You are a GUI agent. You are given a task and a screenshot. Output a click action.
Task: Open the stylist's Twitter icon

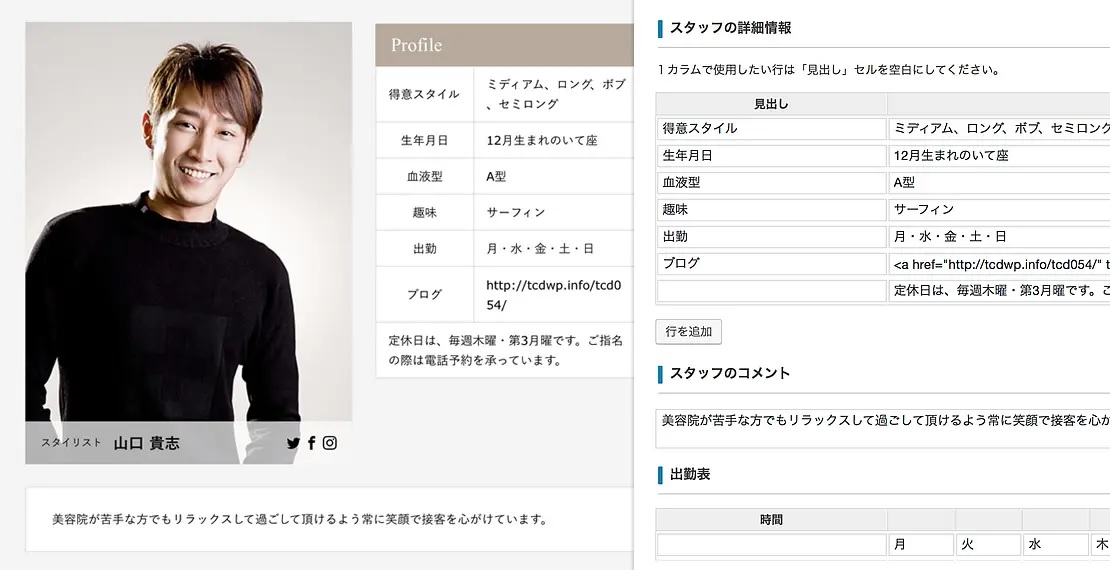[293, 443]
